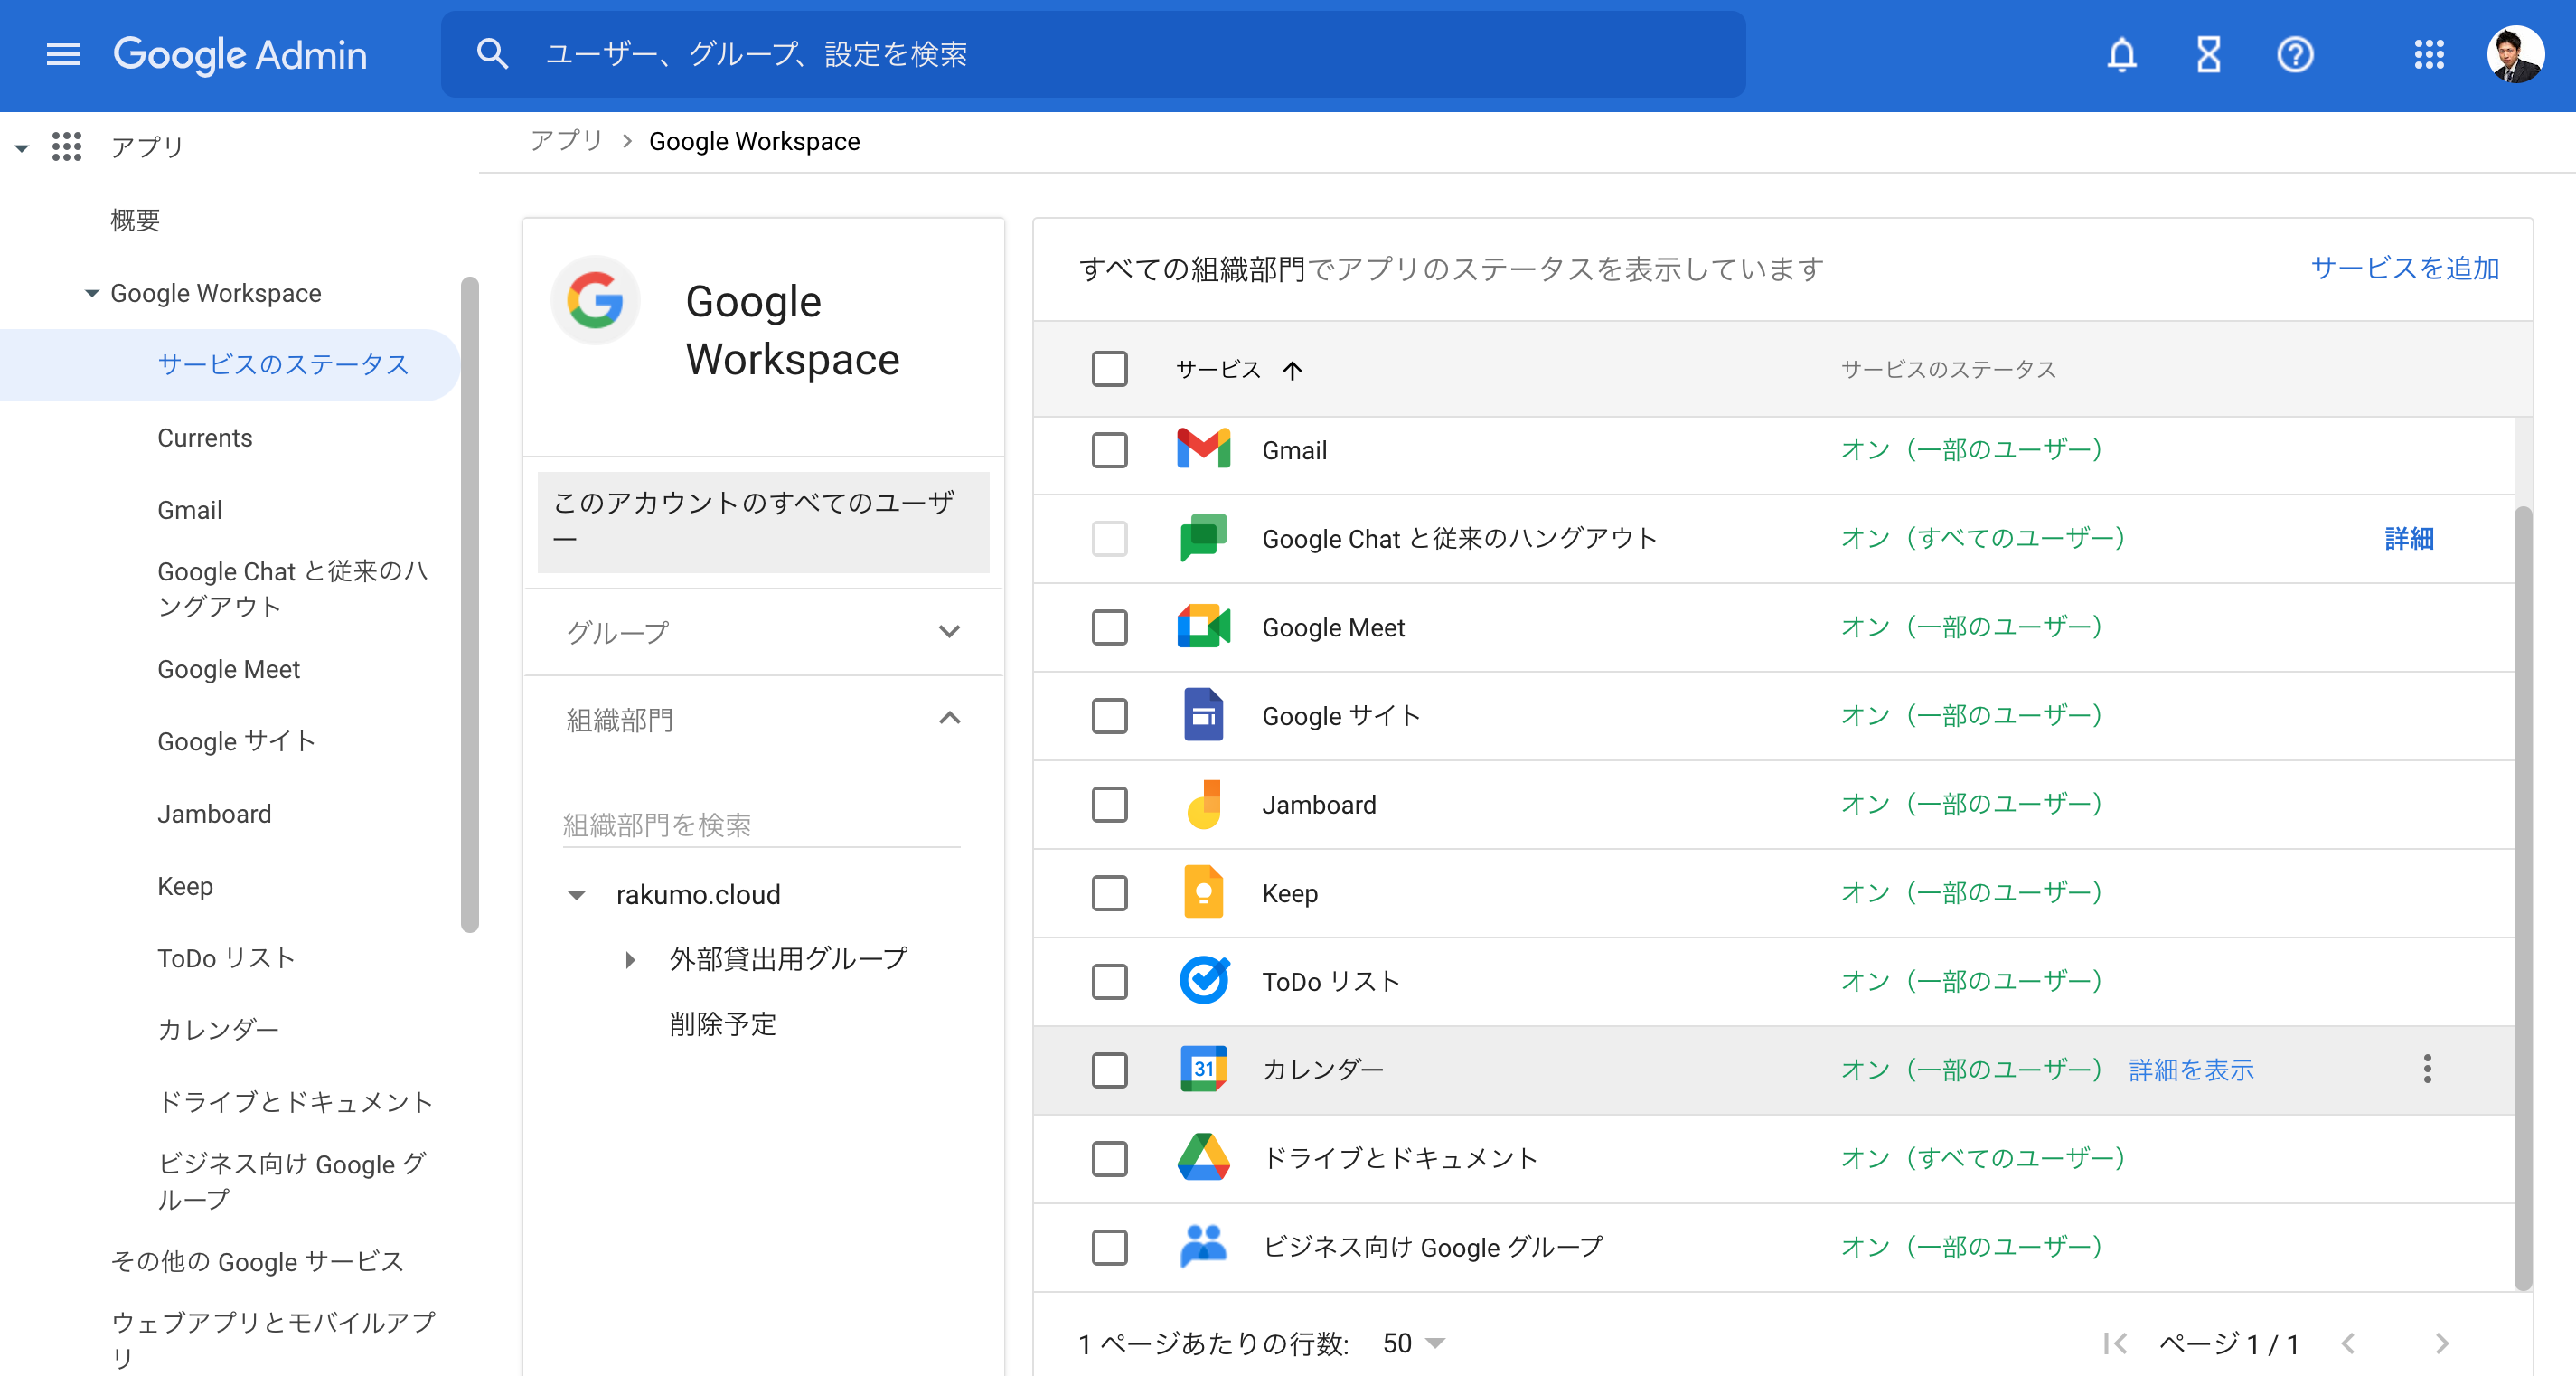The width and height of the screenshot is (2576, 1376).
Task: Click the Drive triangle icon
Action: [x=1203, y=1158]
